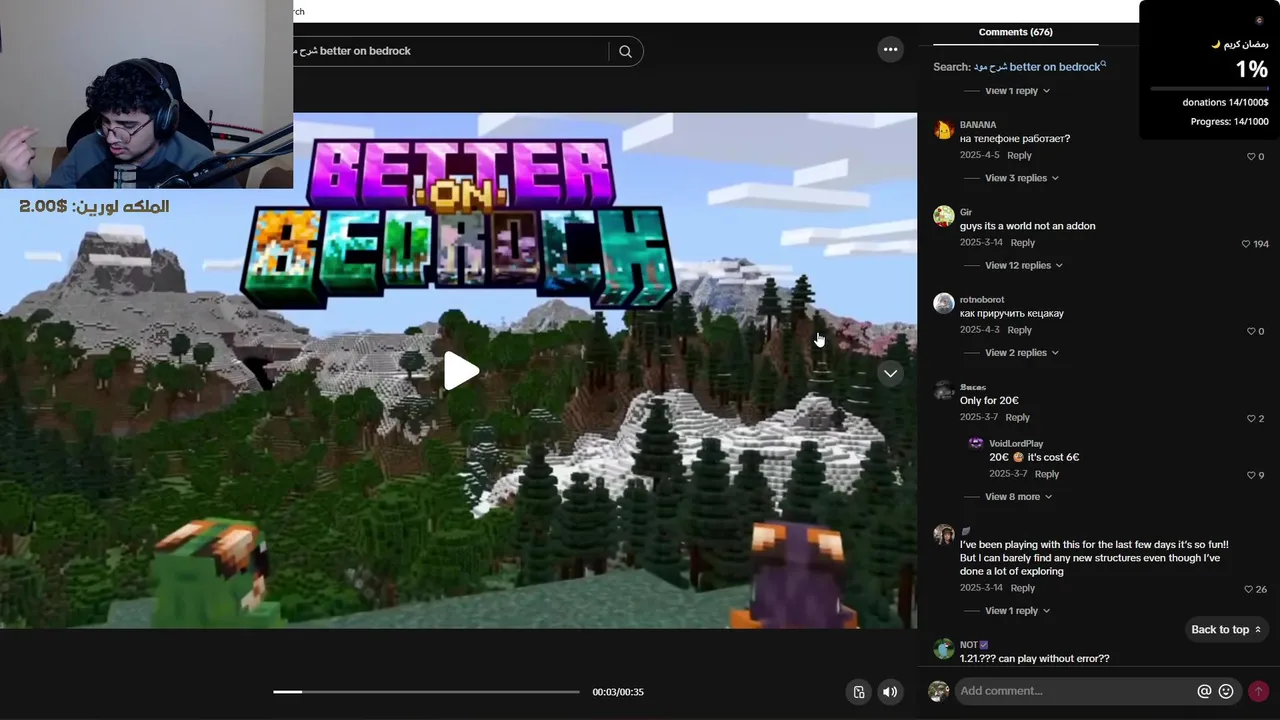
Task: Click the 'guys its a world not an addon' comment
Action: click(1027, 226)
